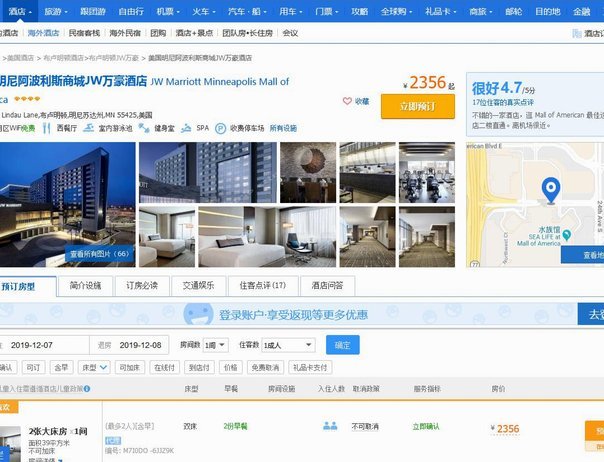Switch to the 酒店问答 tab

(x=327, y=286)
